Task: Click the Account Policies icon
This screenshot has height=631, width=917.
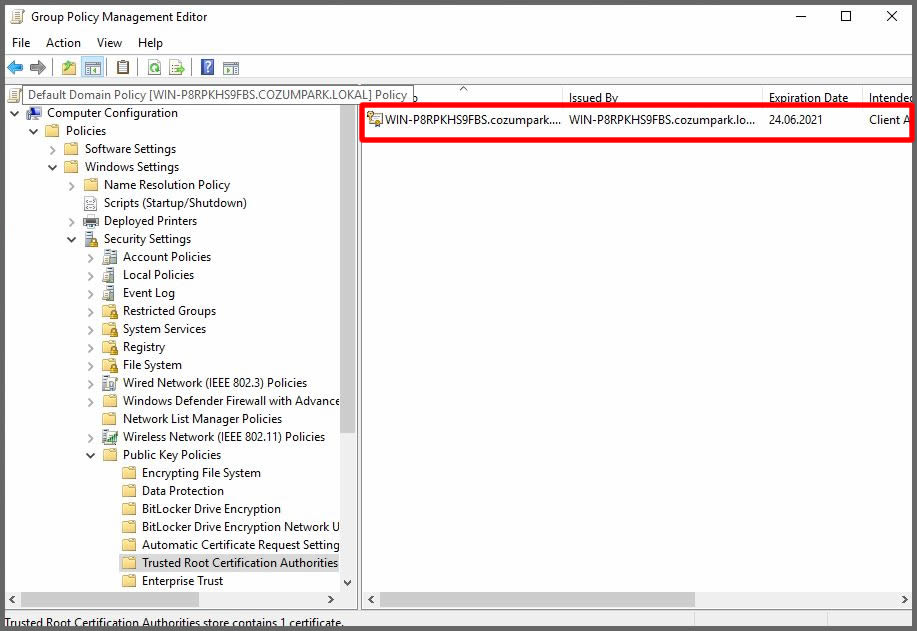Action: tap(109, 257)
